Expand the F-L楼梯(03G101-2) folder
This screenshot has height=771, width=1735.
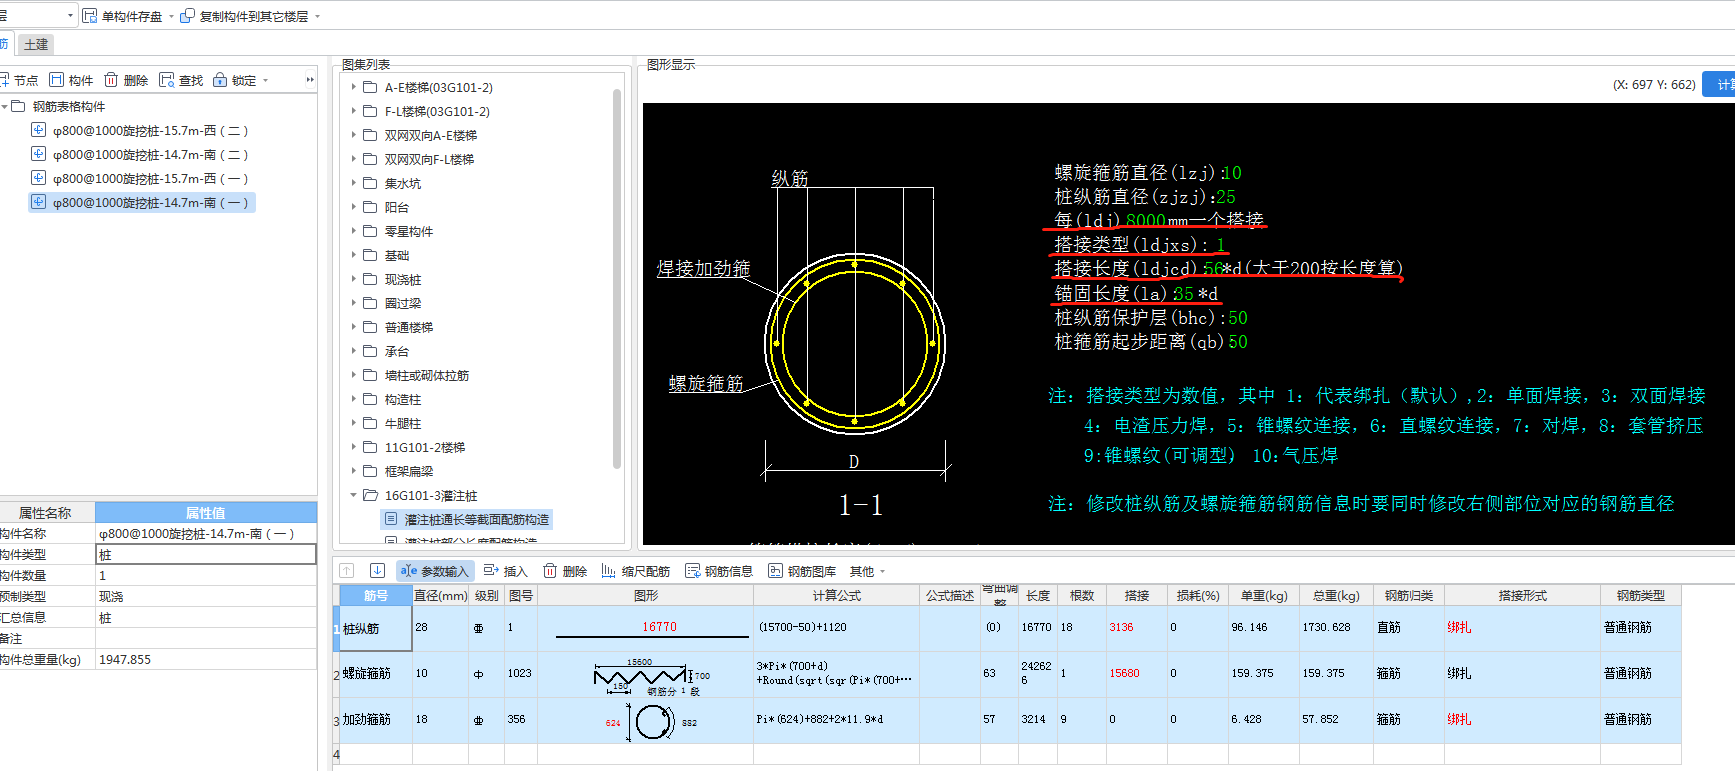point(353,111)
